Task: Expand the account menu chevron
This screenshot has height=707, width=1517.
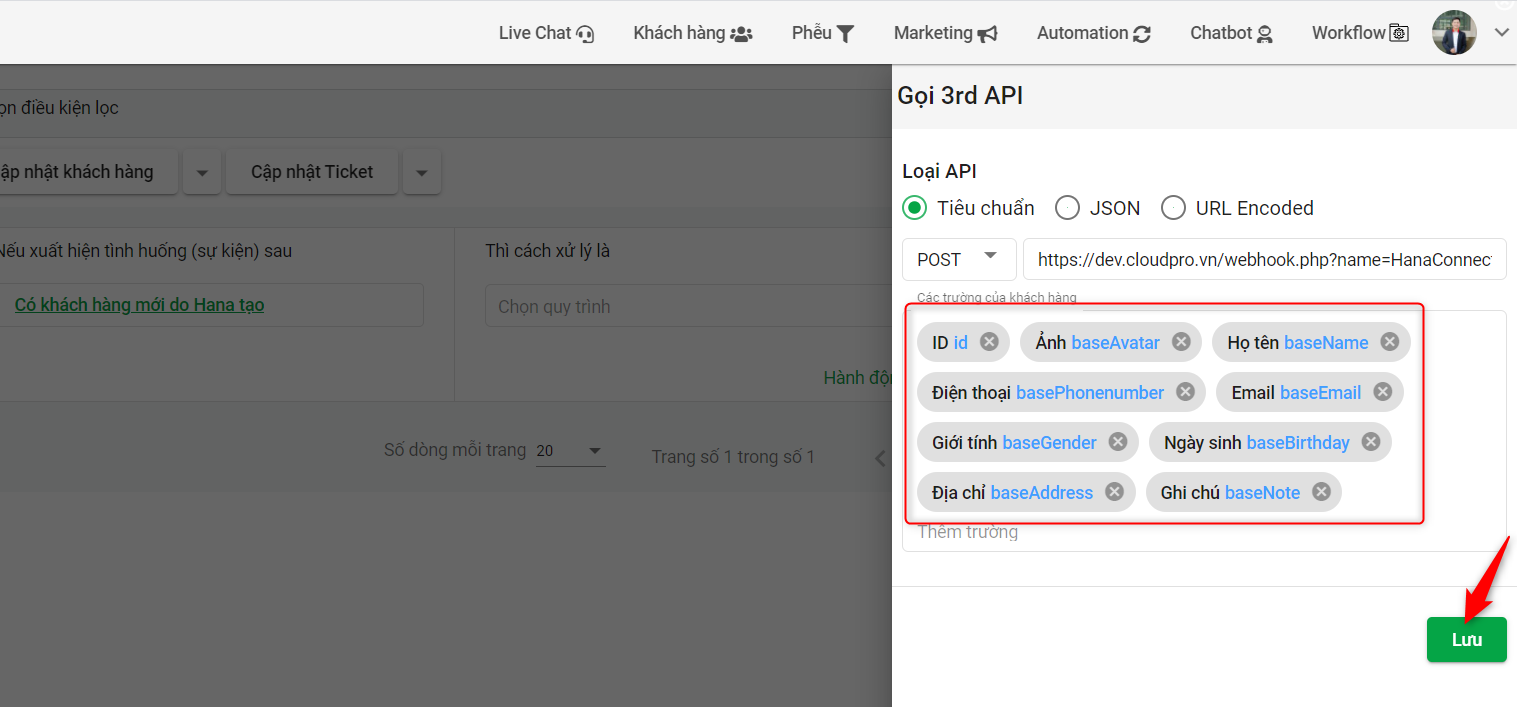Action: (1501, 33)
